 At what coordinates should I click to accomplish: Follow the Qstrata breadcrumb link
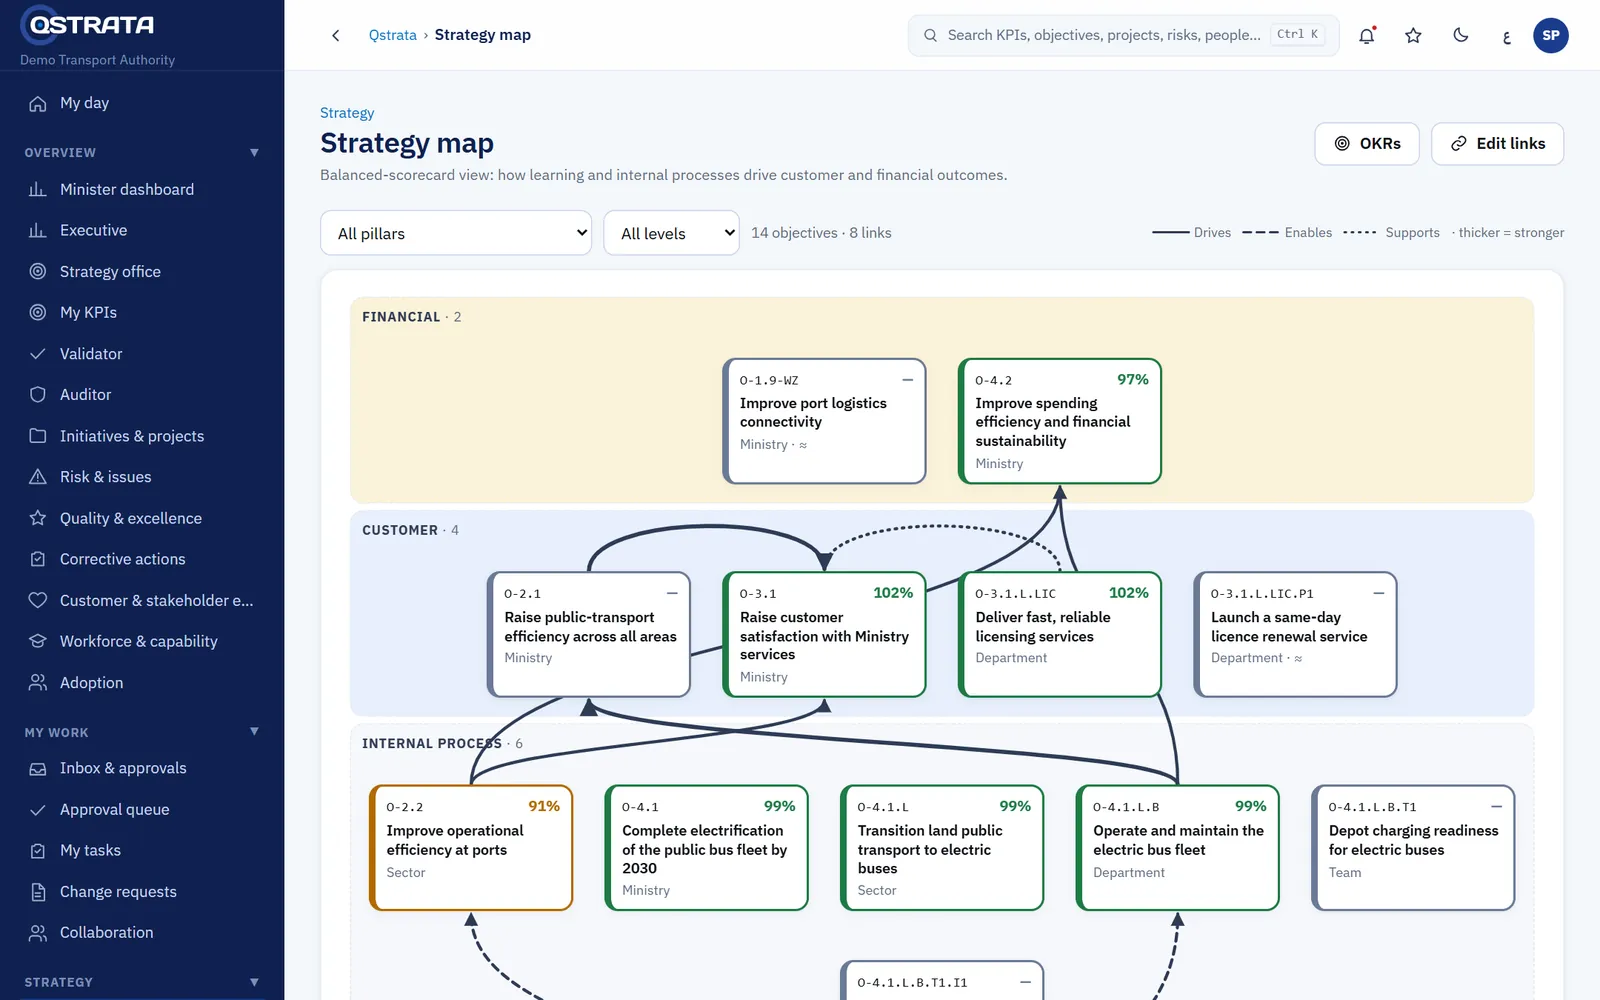(393, 35)
